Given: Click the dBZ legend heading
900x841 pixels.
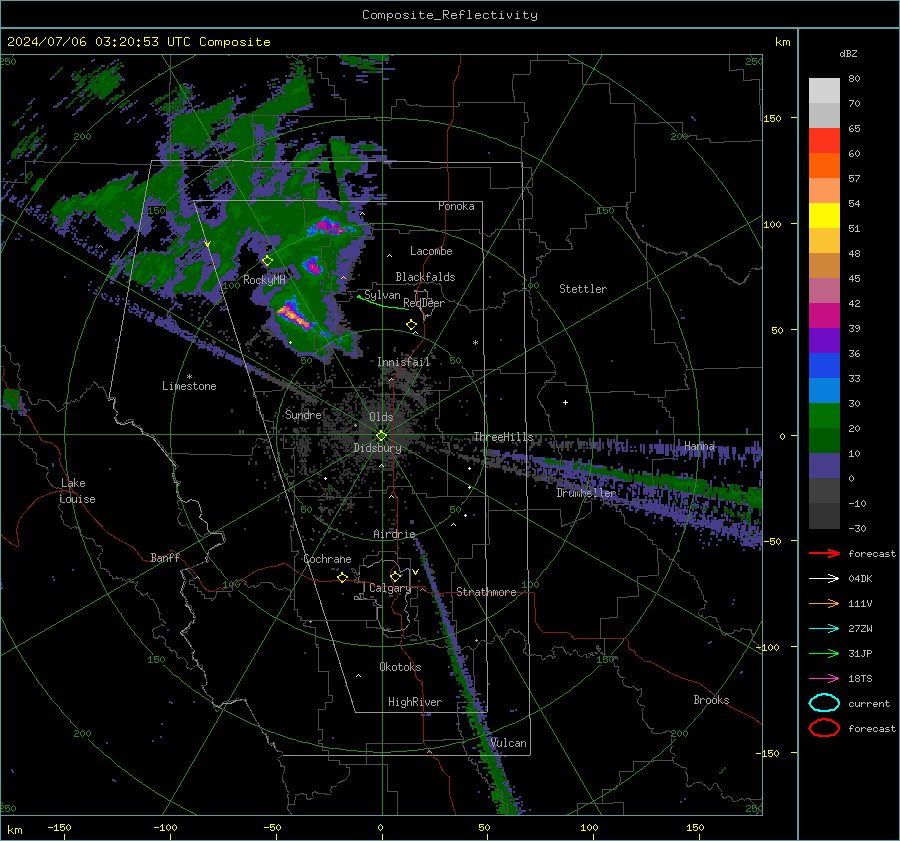Looking at the screenshot, I should click(x=848, y=54).
